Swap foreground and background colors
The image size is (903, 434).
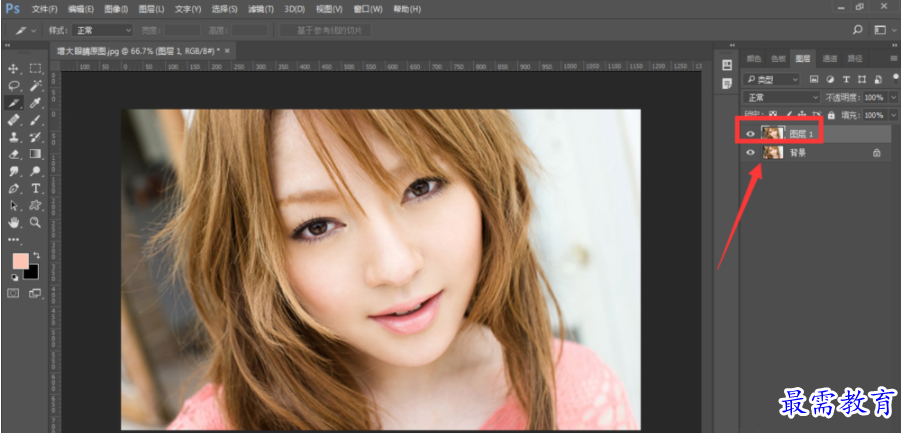(37, 255)
